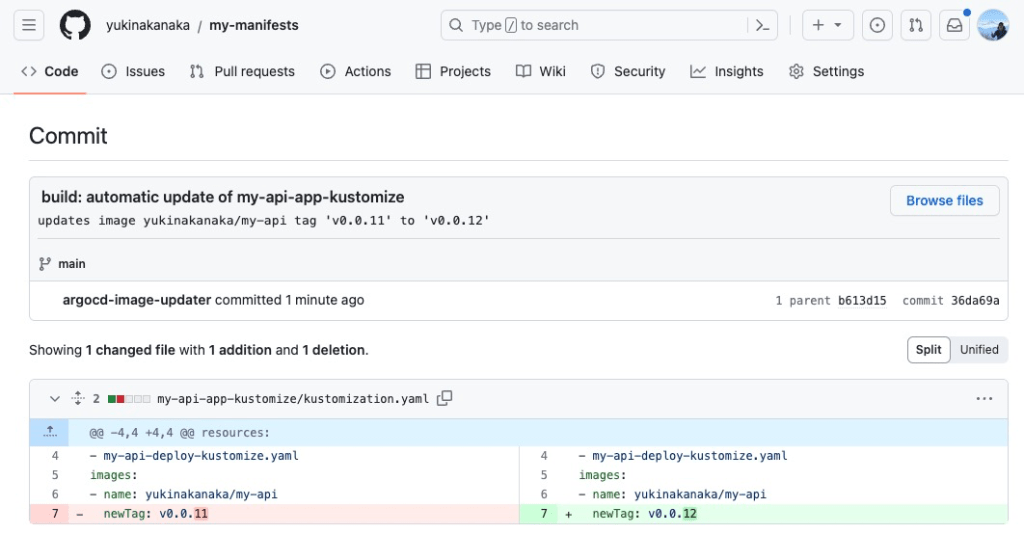The image size is (1024, 534).
Task: Open the create new plus dropdown
Action: pyautogui.click(x=826, y=25)
